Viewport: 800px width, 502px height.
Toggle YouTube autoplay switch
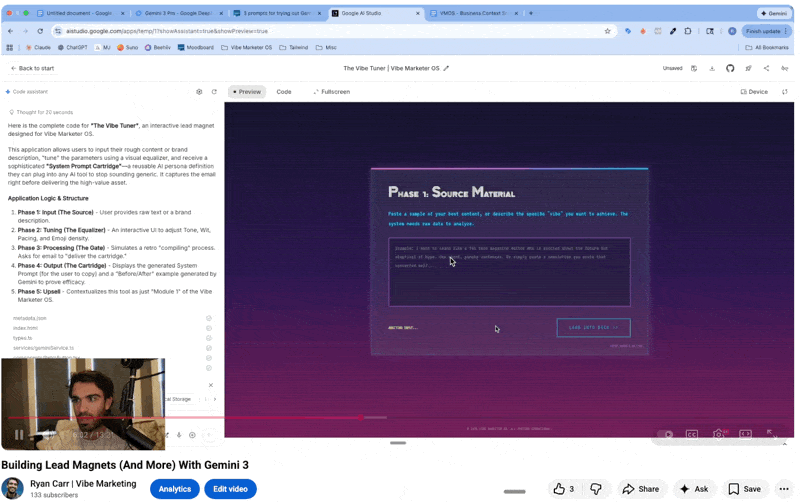(665, 434)
